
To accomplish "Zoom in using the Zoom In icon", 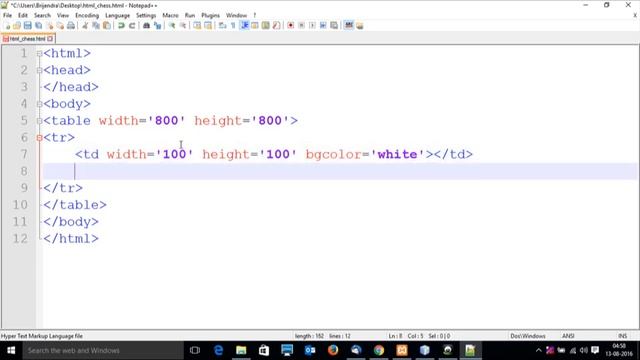I will click(172, 25).
